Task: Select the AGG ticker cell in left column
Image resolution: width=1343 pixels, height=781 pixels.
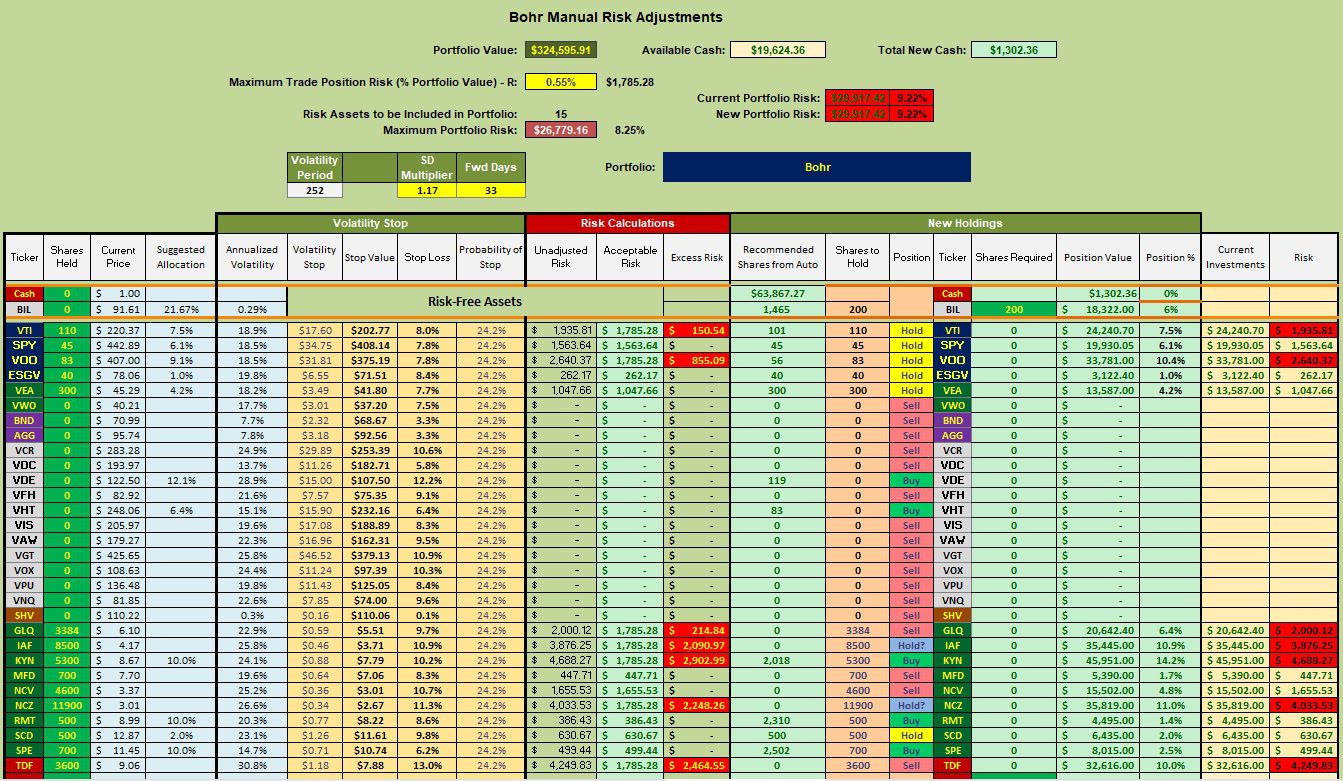Action: tap(22, 435)
